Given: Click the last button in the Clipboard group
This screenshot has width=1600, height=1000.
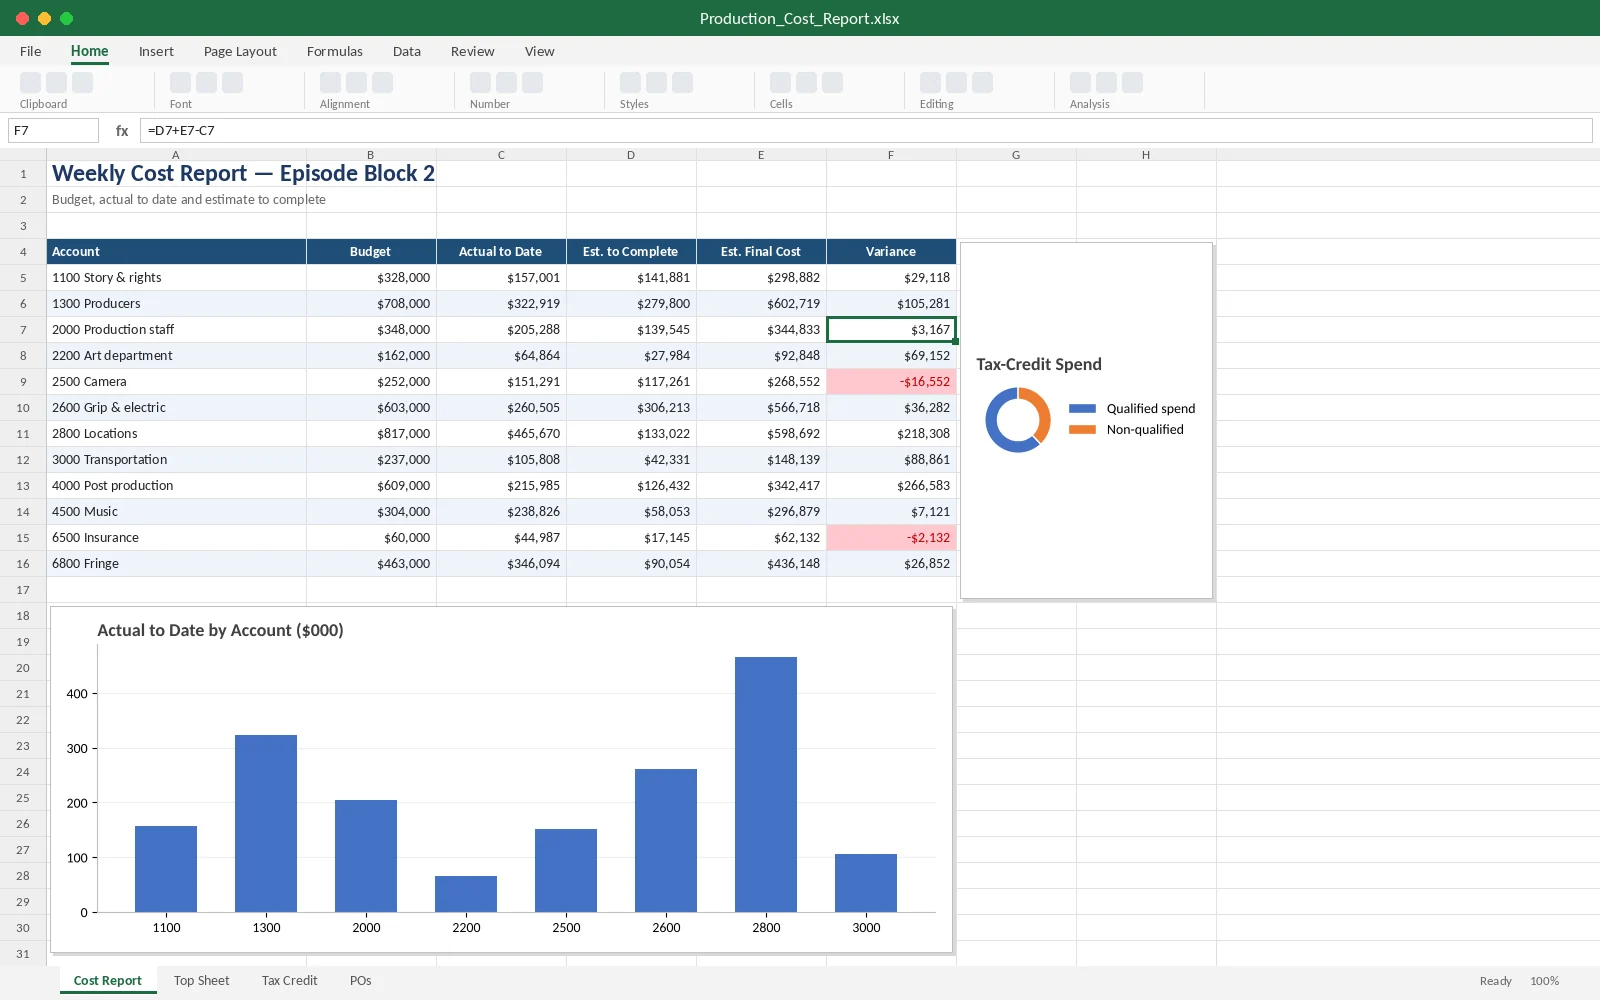Looking at the screenshot, I should (x=83, y=83).
